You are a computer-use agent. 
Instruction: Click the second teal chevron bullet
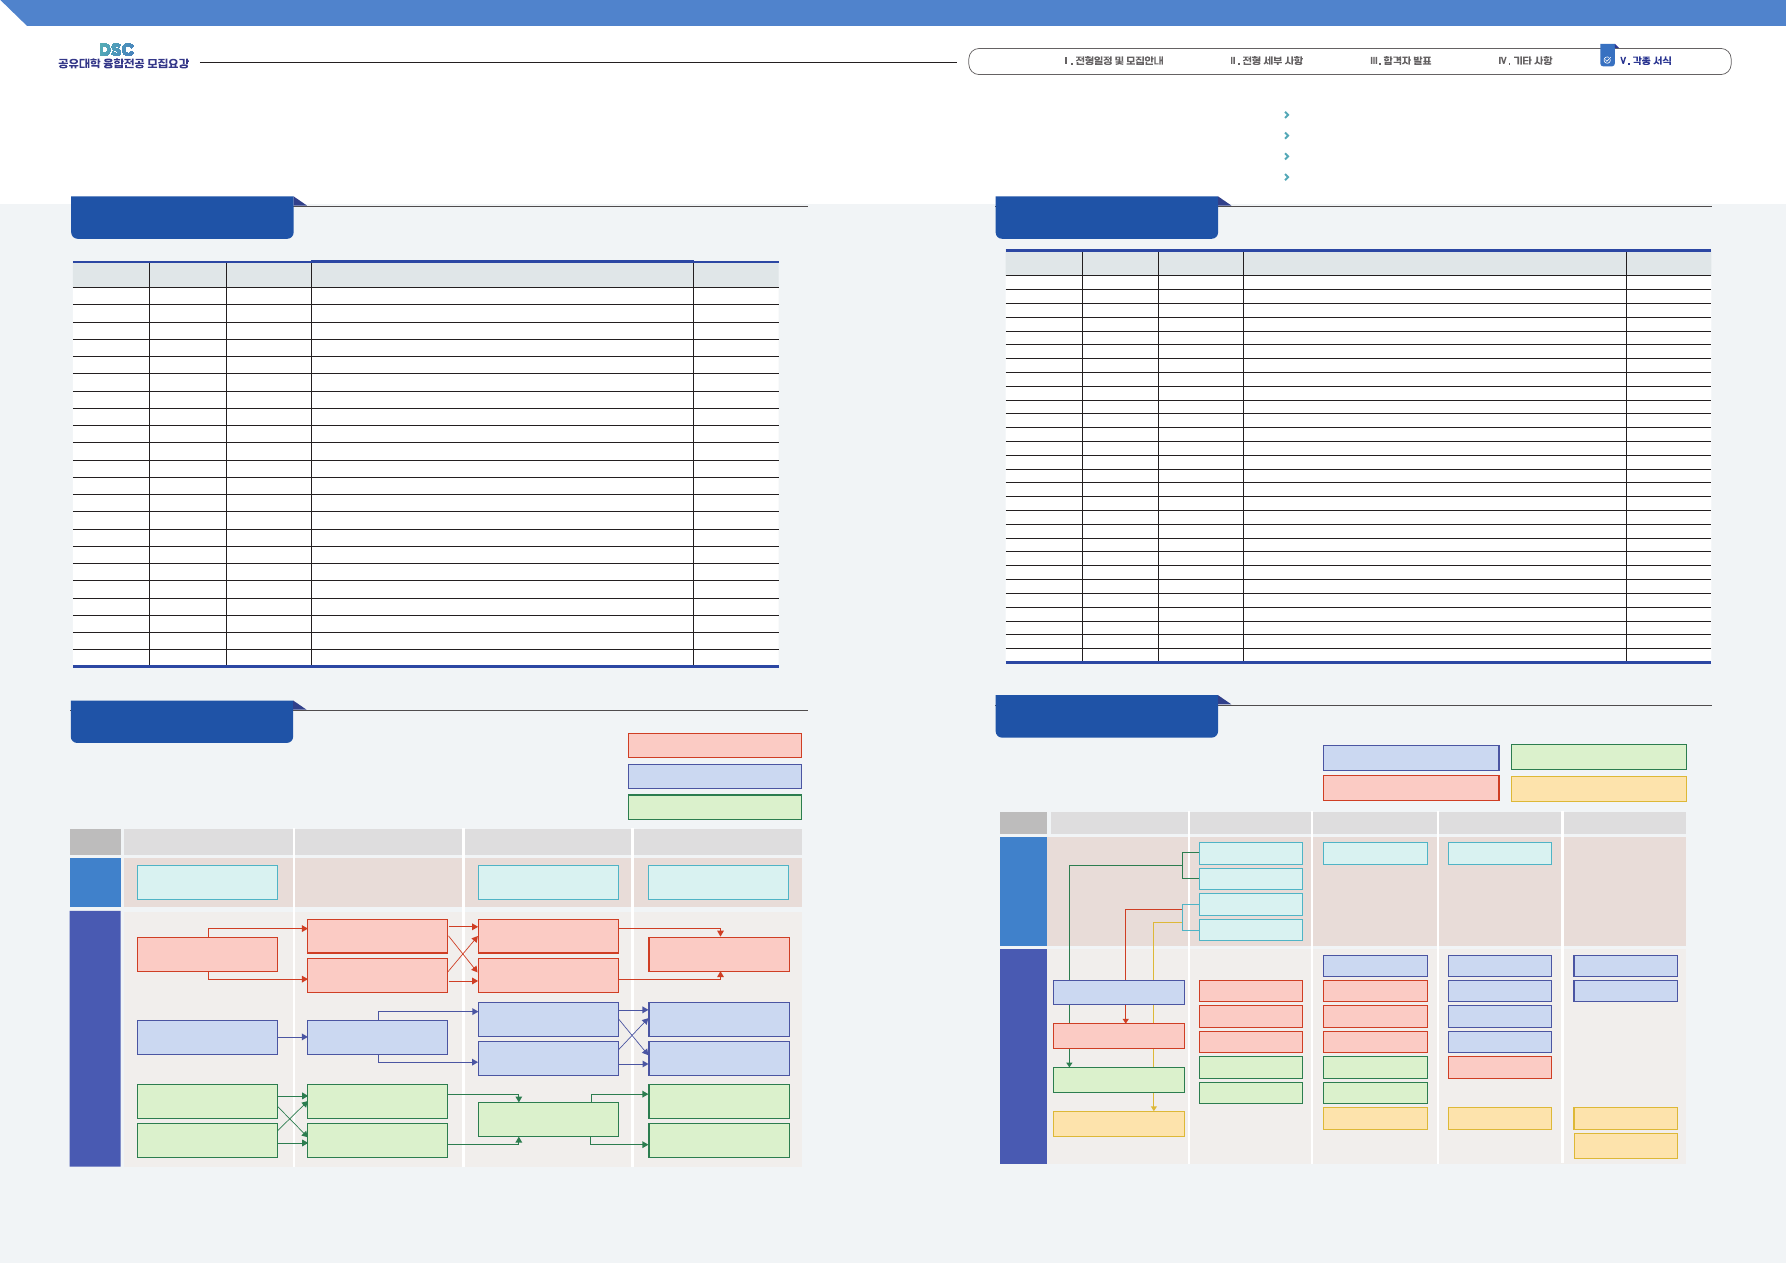(1286, 136)
